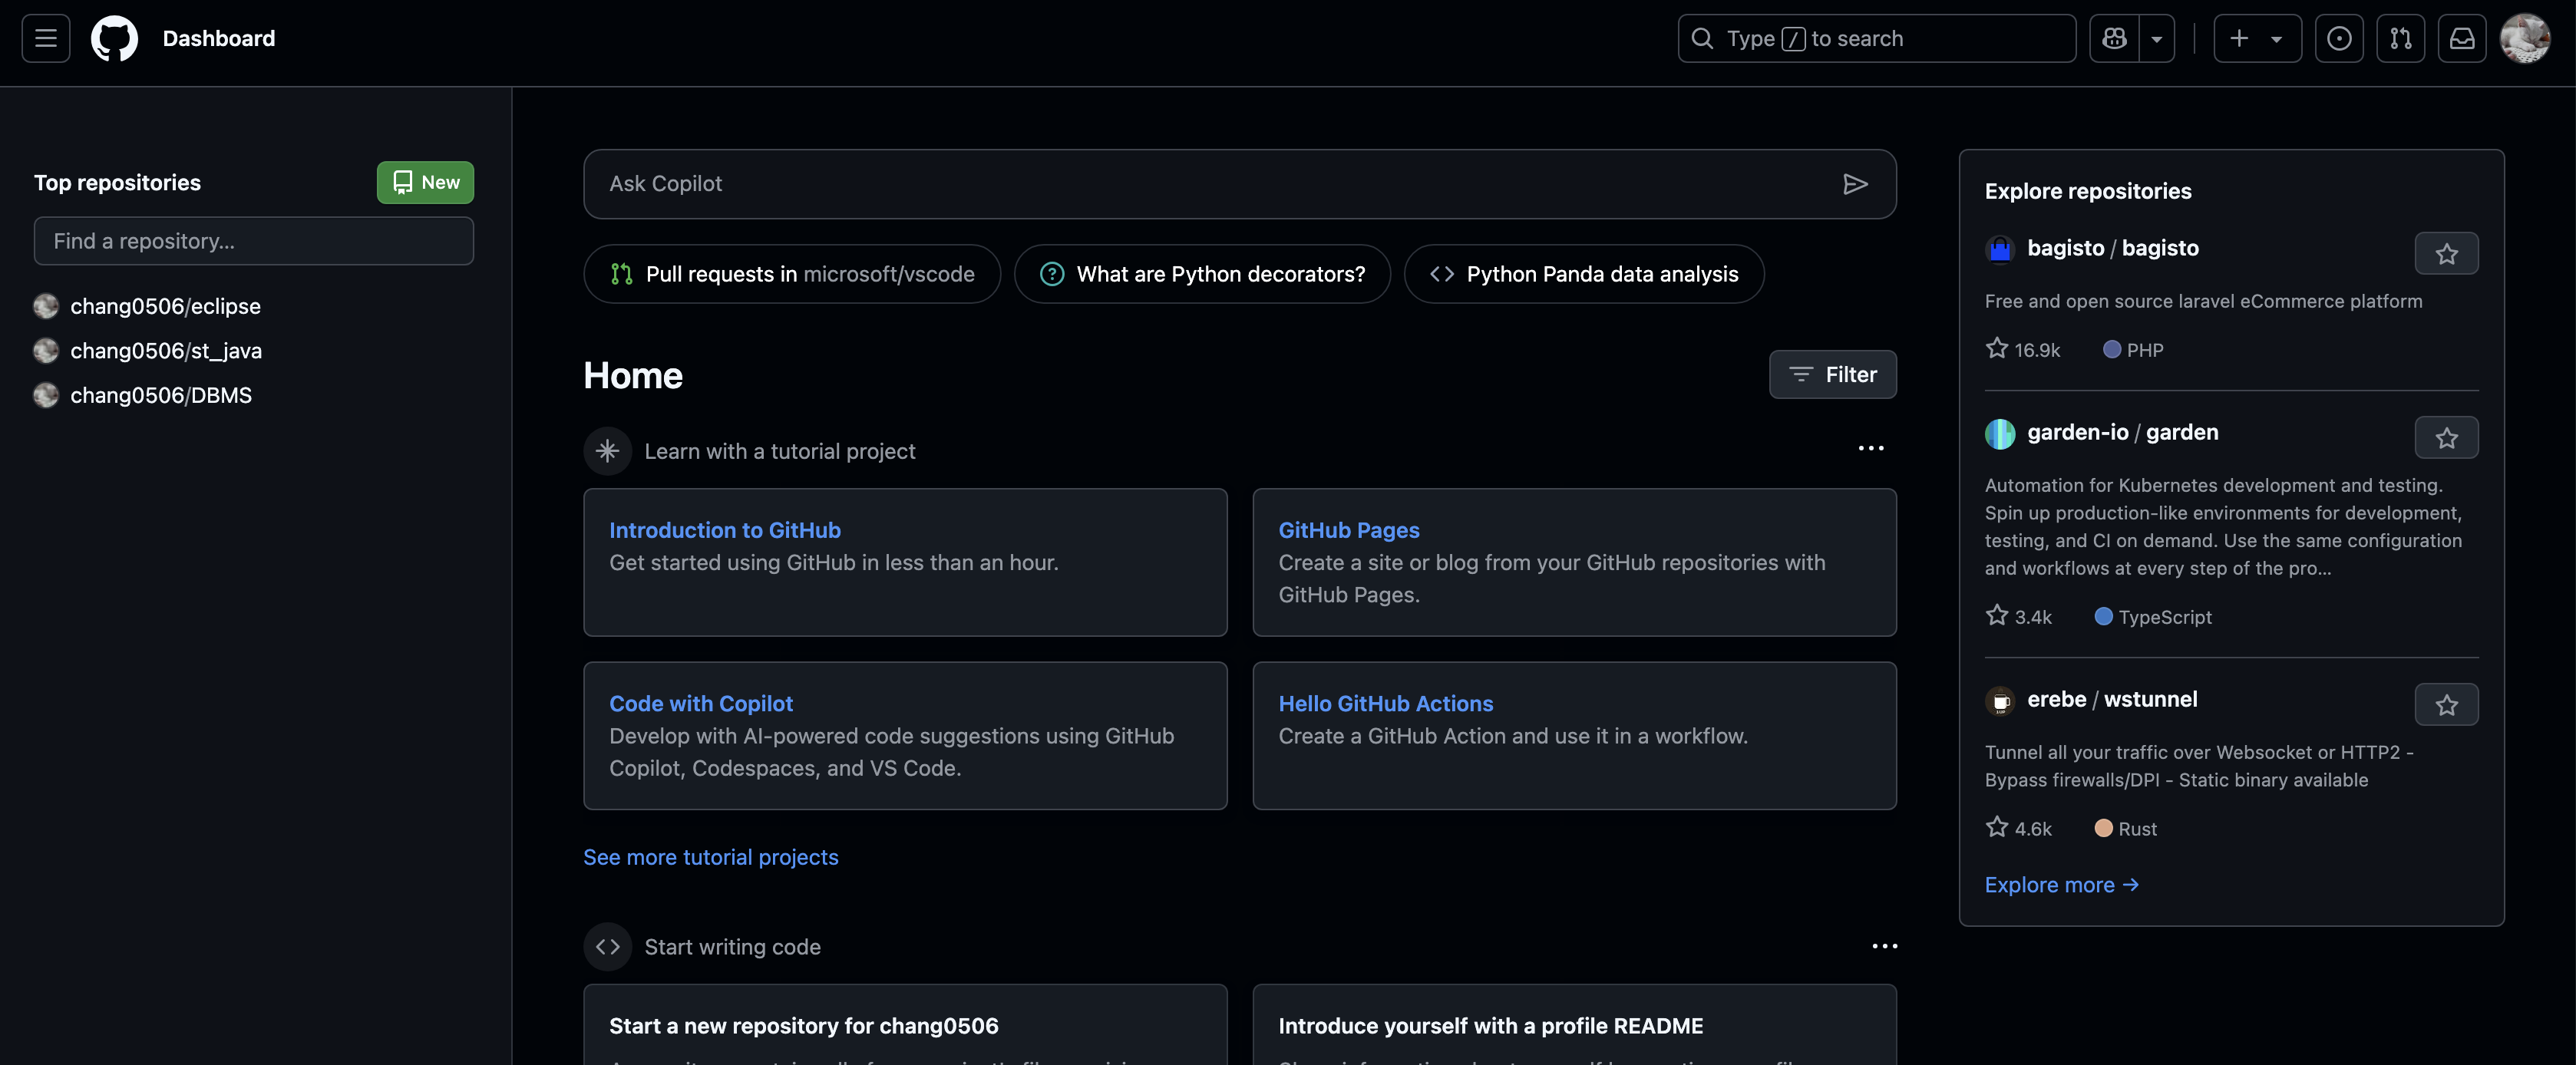Open the user profile avatar menu
The height and width of the screenshot is (1065, 2576).
click(2525, 38)
